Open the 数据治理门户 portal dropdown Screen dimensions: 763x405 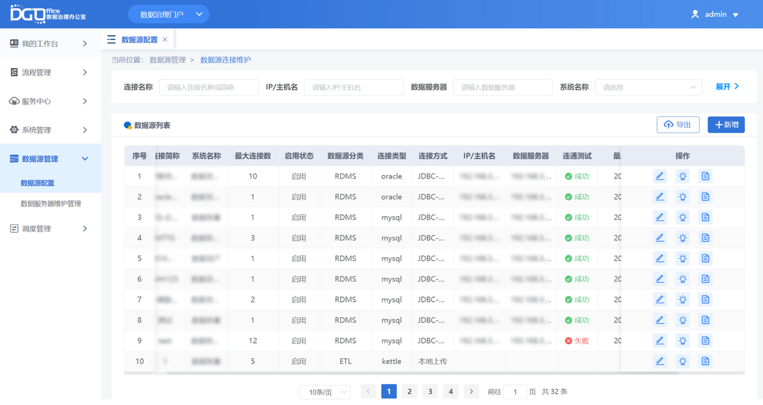[x=168, y=14]
